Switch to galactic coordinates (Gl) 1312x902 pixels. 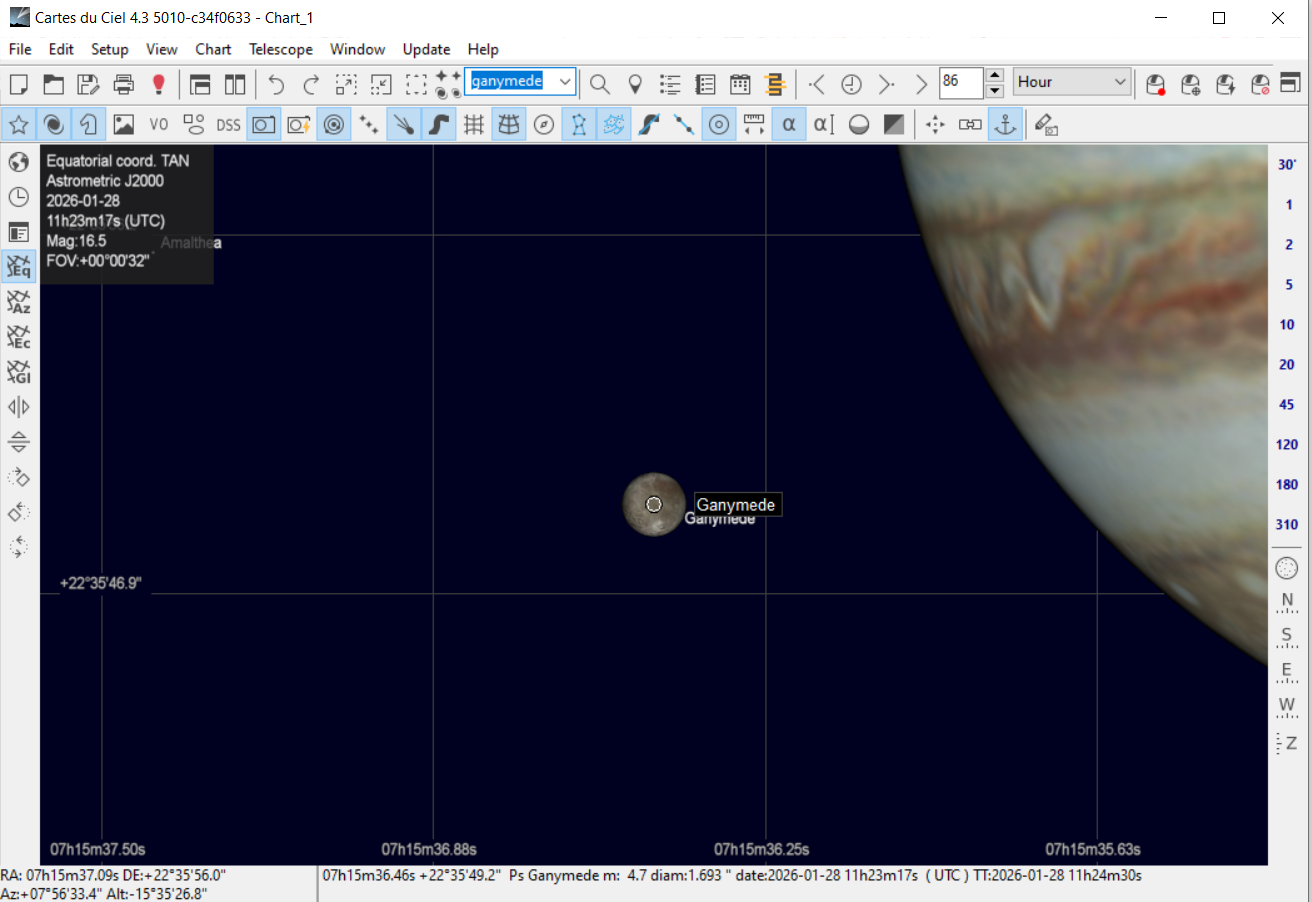pyautogui.click(x=19, y=372)
